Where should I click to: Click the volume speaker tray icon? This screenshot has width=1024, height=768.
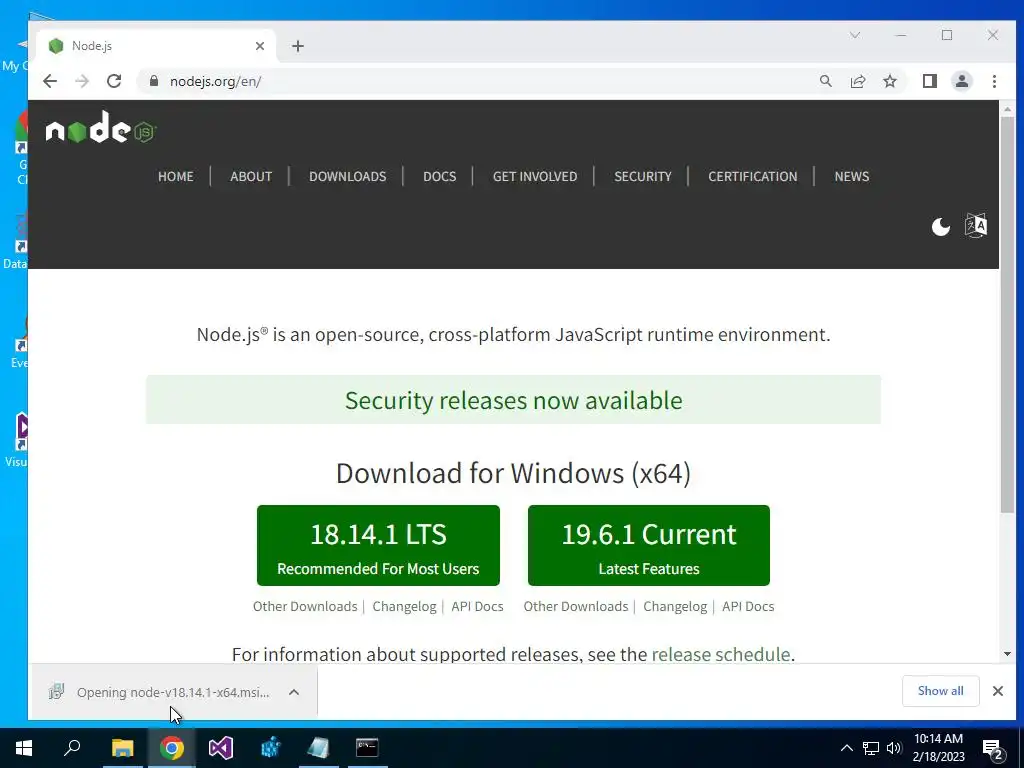(893, 748)
